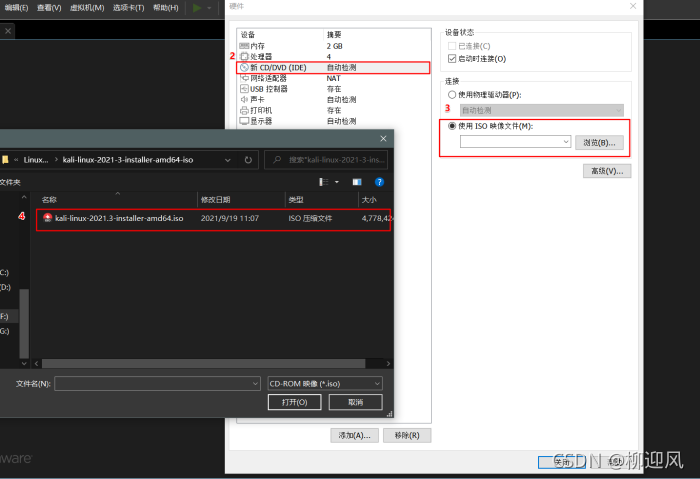Viewport: 700px width, 479px height.
Task: Open the 查看(V) menu
Action: click(49, 8)
